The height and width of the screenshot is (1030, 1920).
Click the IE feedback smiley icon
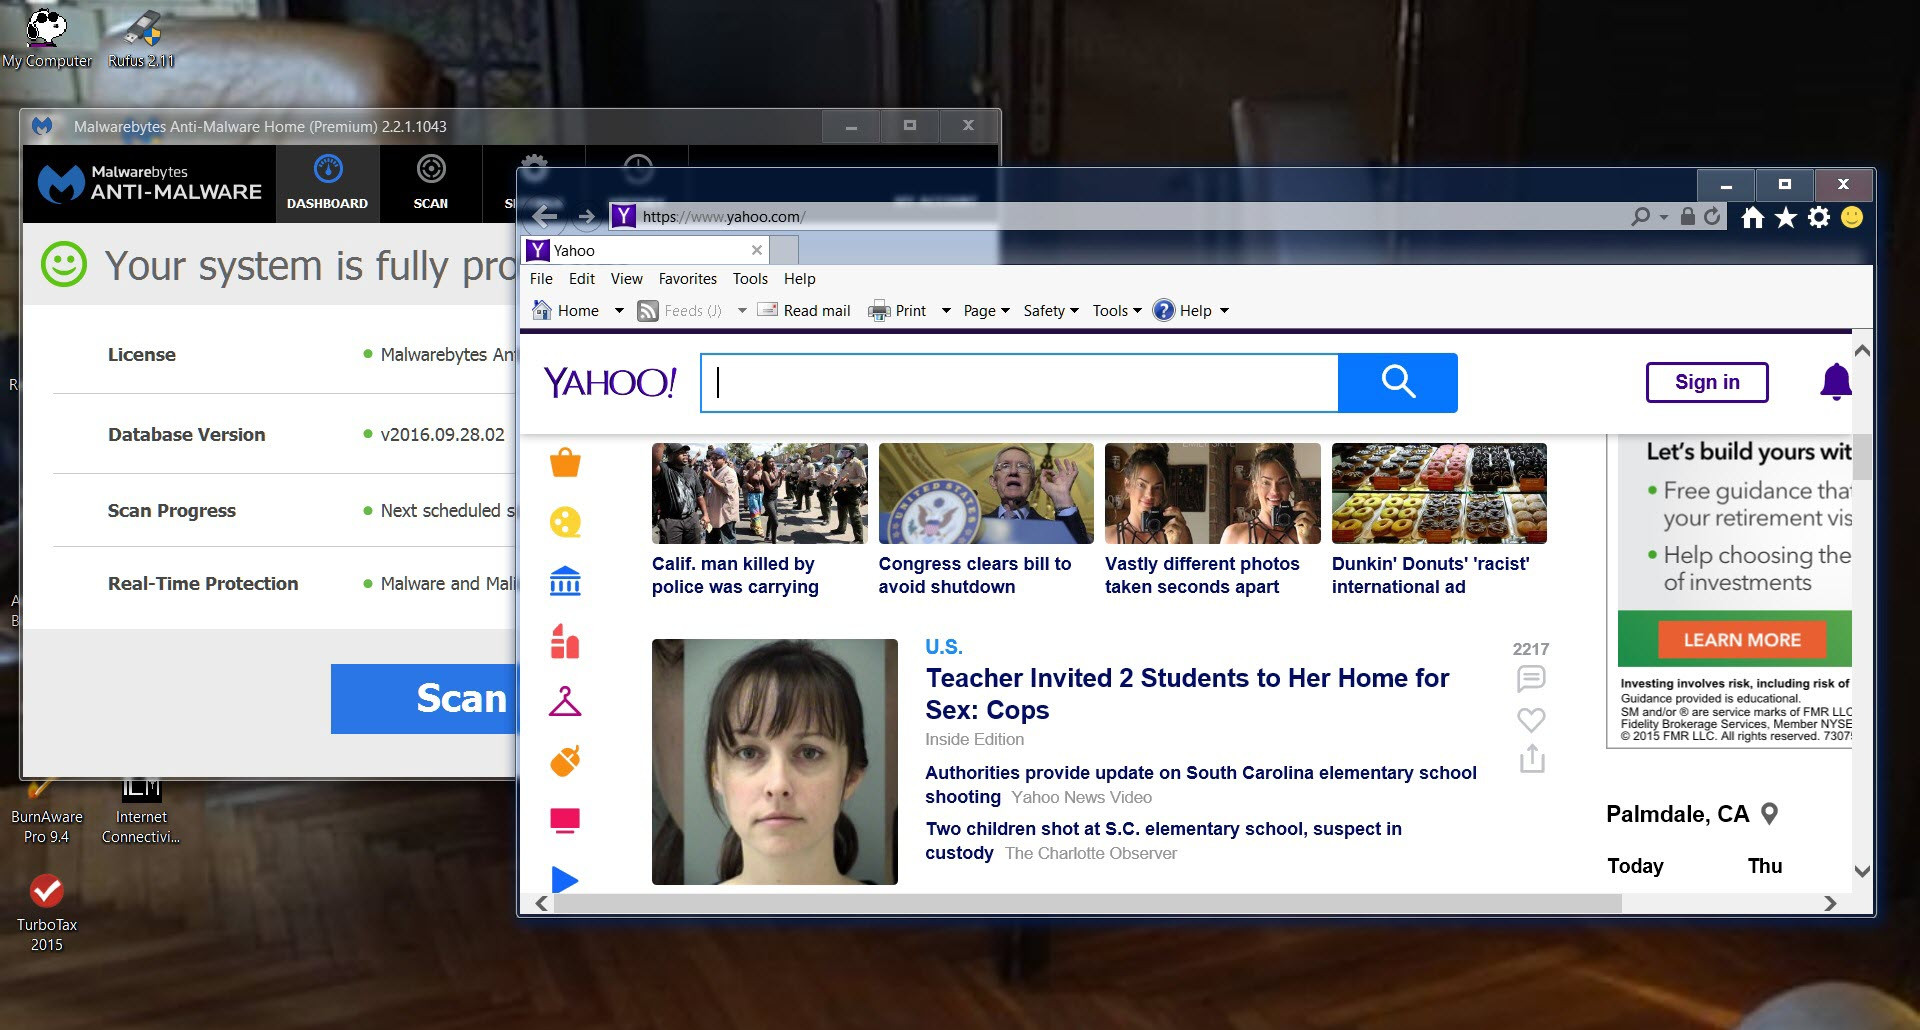(1852, 217)
